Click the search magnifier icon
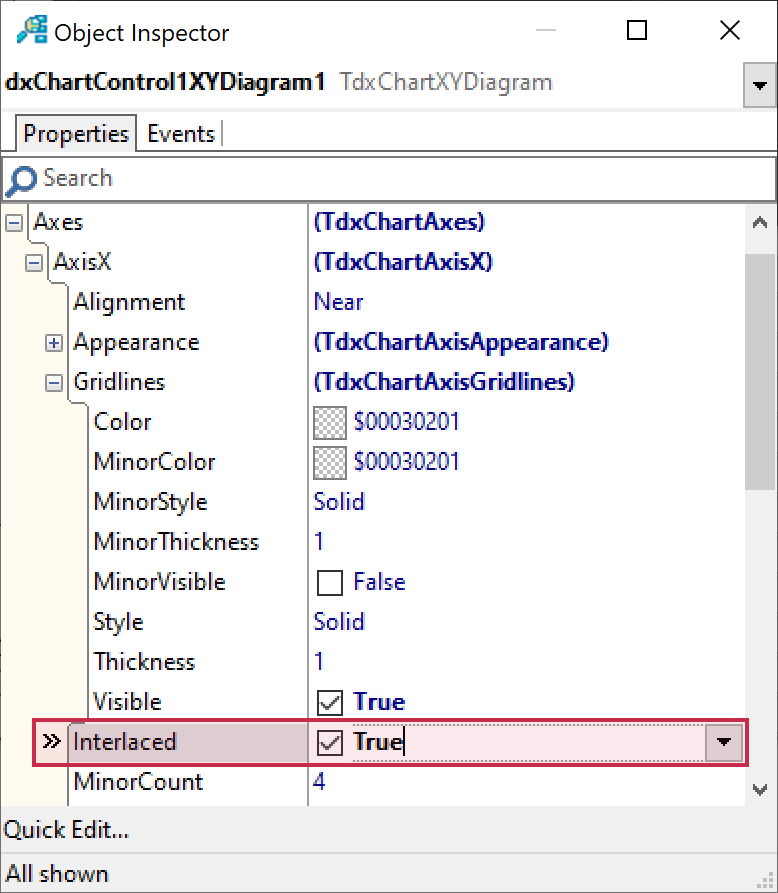Screen dimensions: 778x893 (x=21, y=180)
